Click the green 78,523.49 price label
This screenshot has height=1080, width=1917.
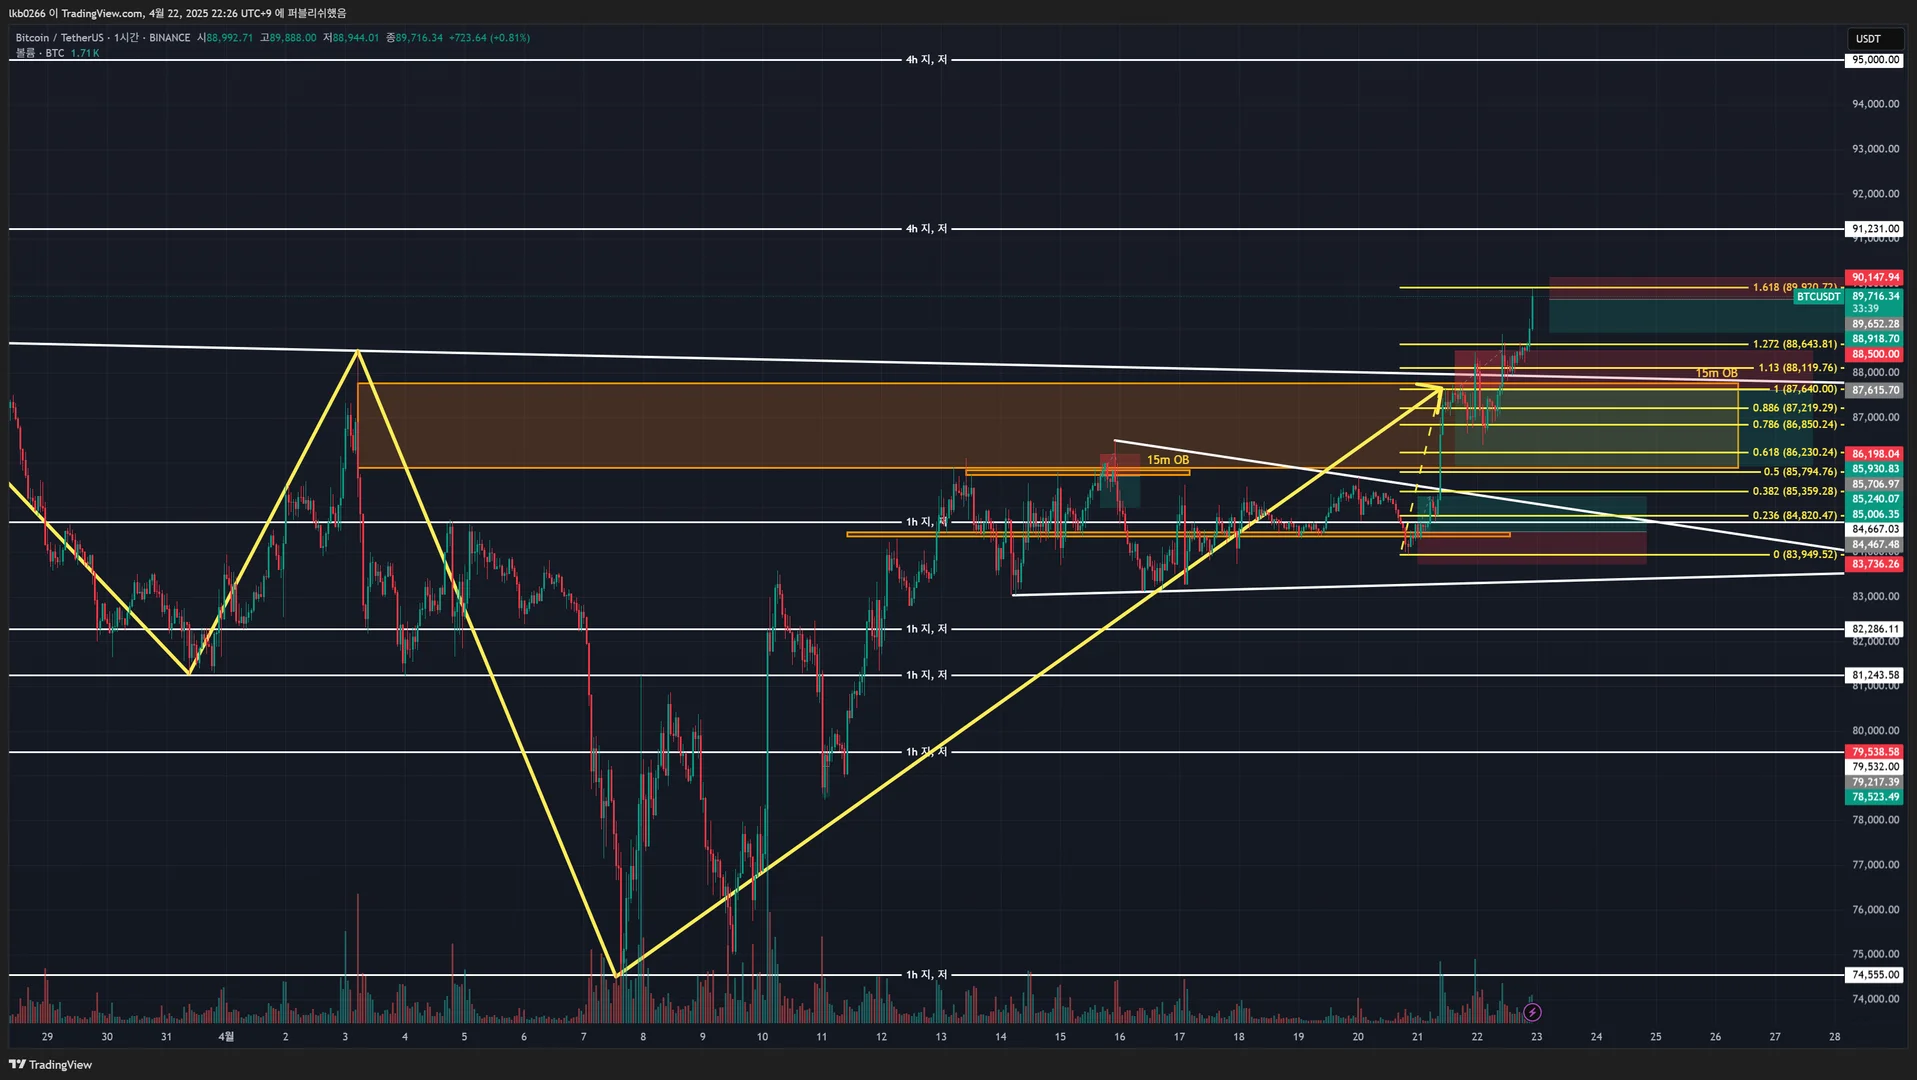[x=1875, y=797]
